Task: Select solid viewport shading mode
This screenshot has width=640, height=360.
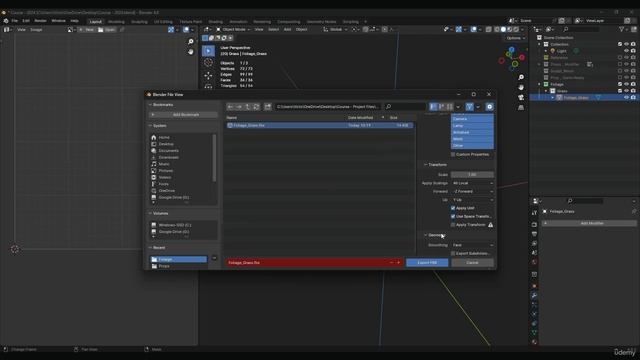Action: [x=503, y=29]
